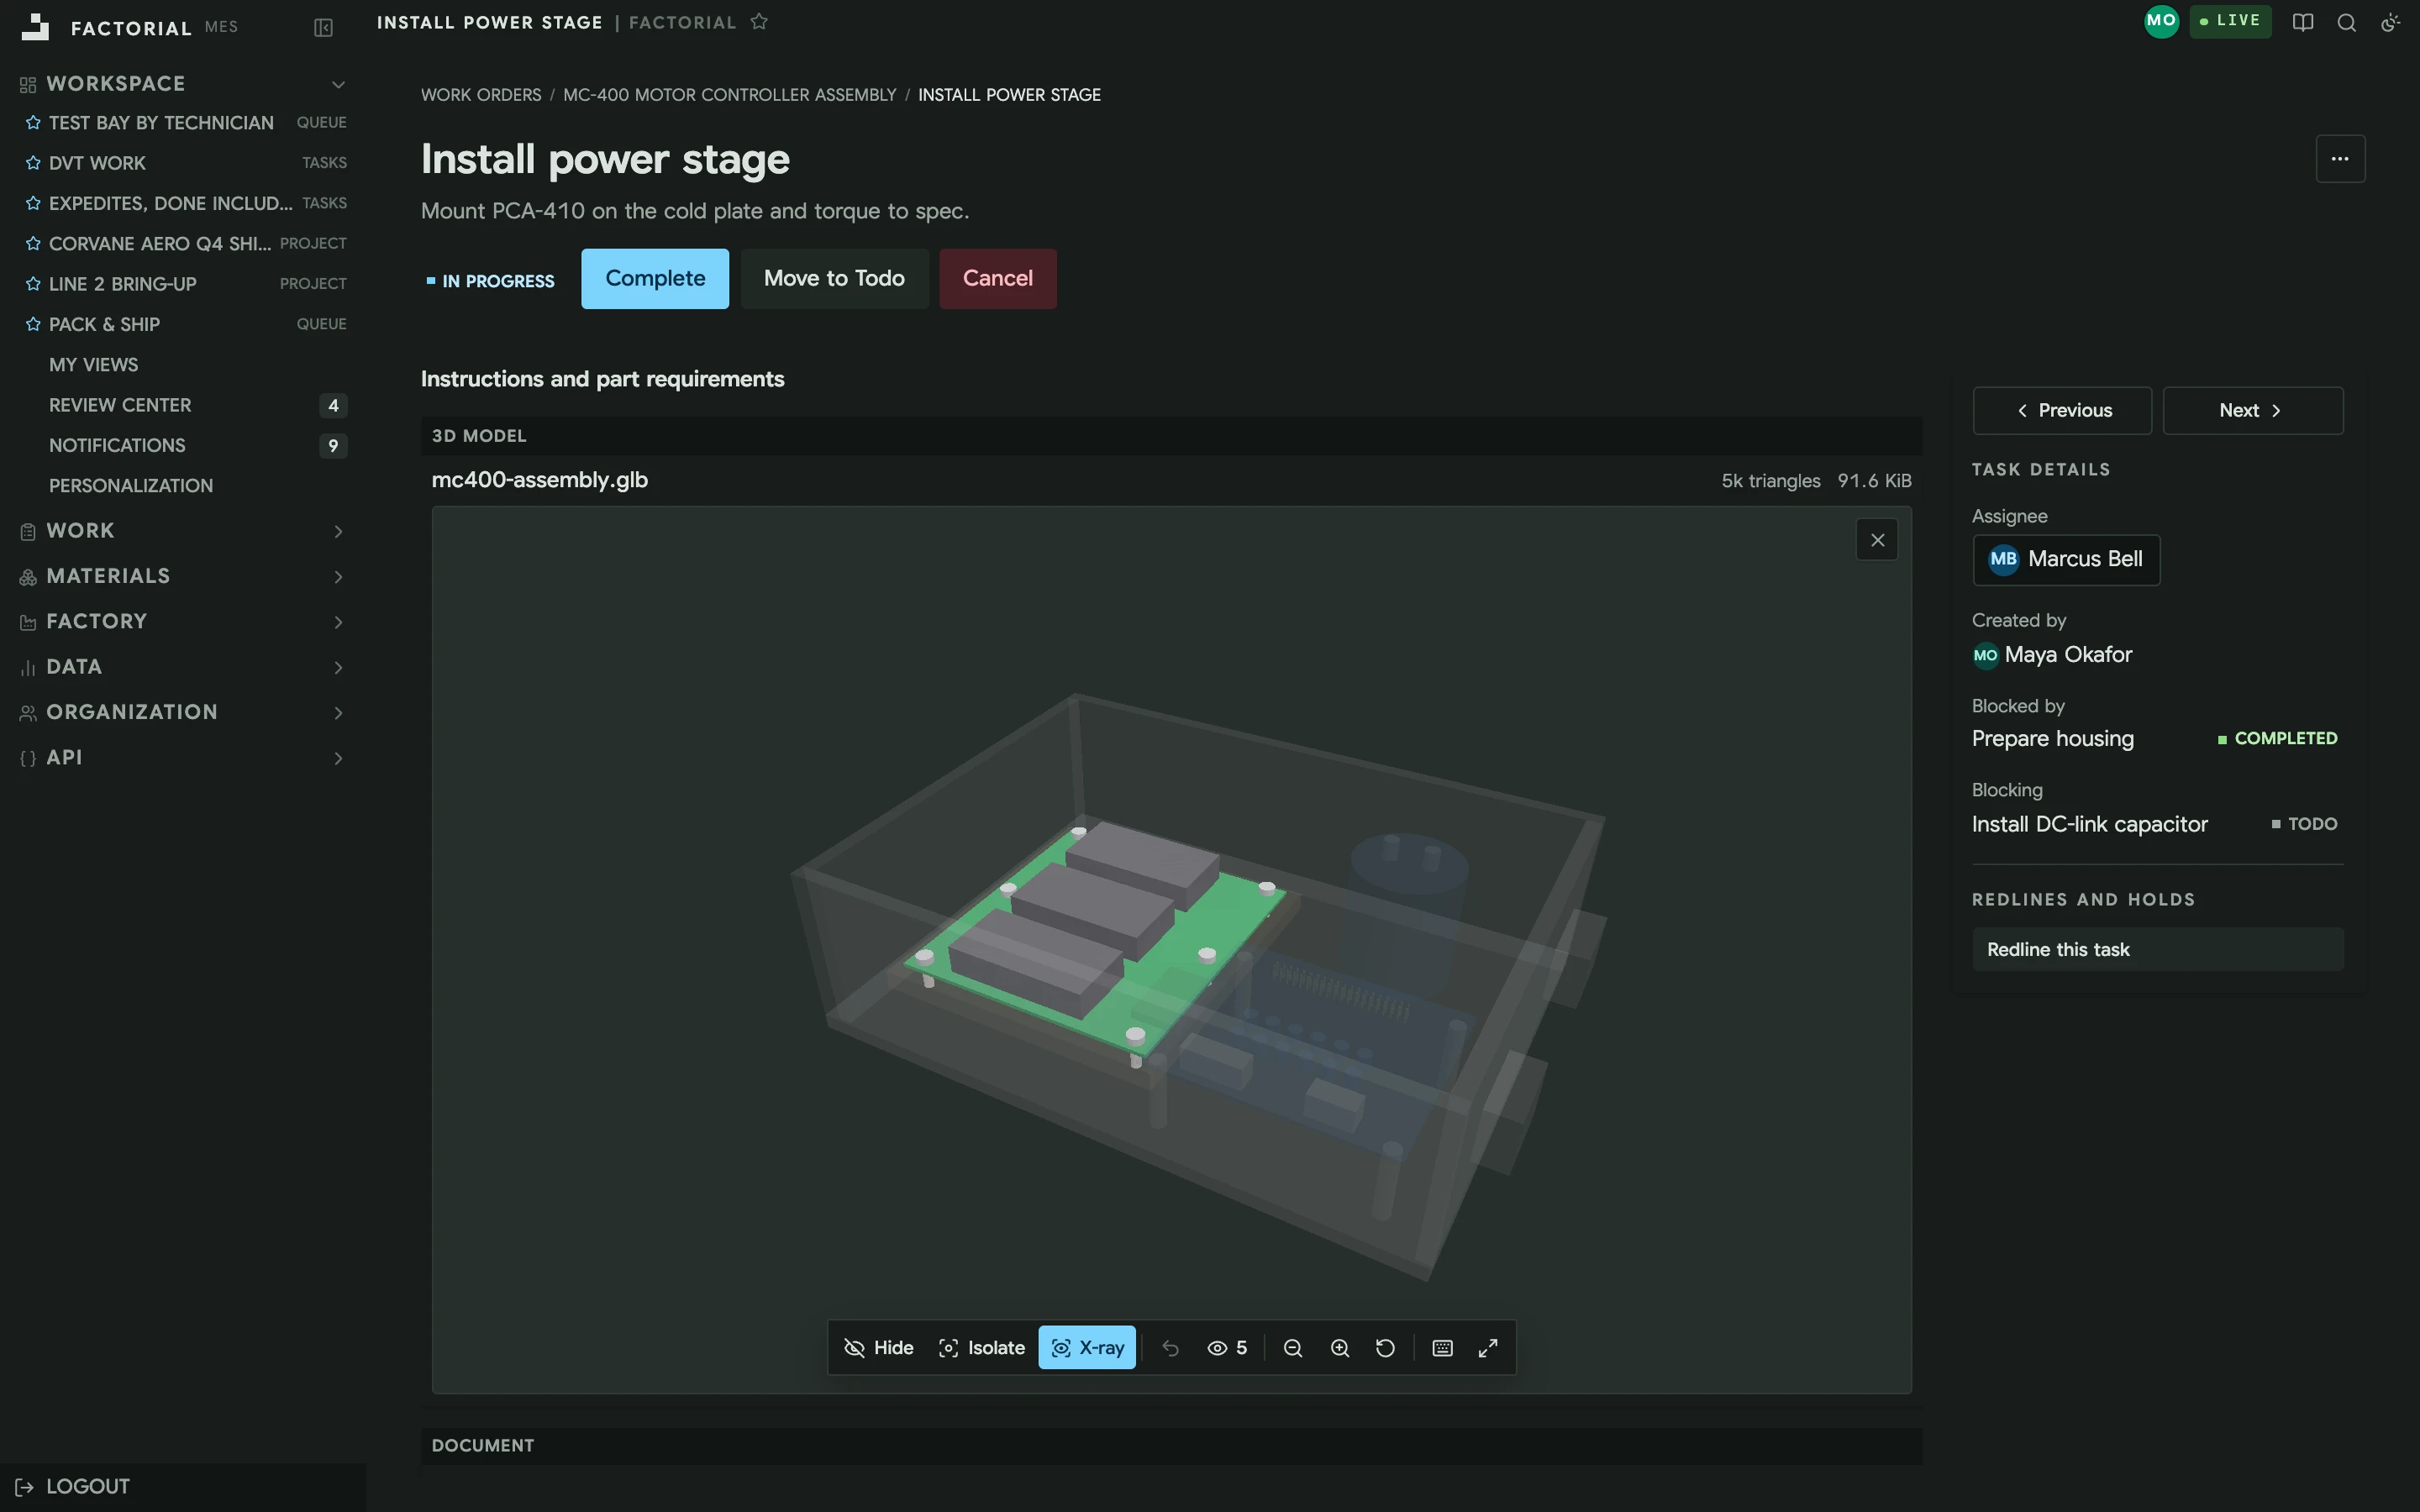Click Redline this task
The image size is (2420, 1512).
(x=2157, y=950)
